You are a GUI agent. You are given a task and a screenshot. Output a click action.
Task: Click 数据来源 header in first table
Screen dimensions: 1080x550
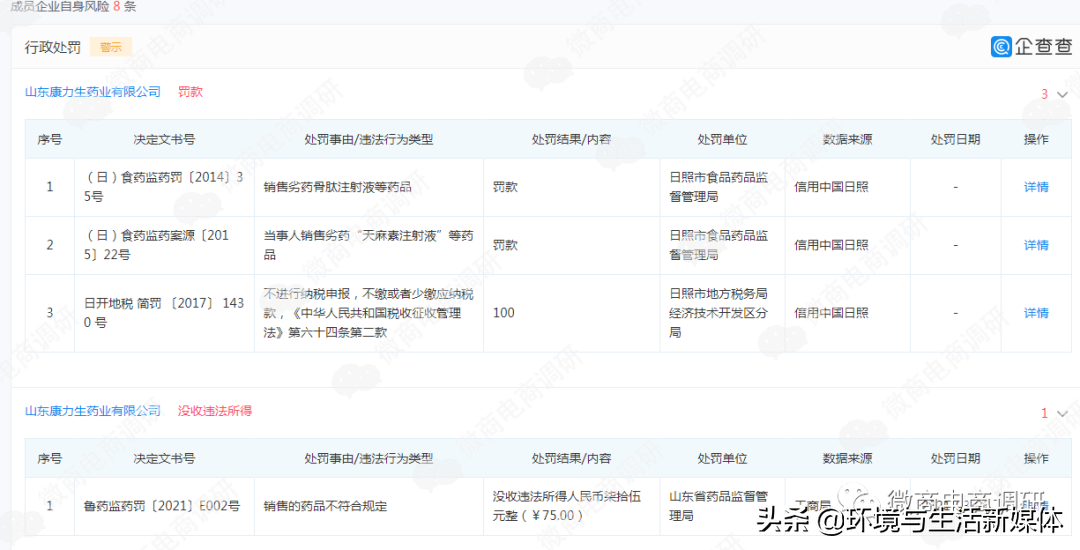(x=847, y=139)
